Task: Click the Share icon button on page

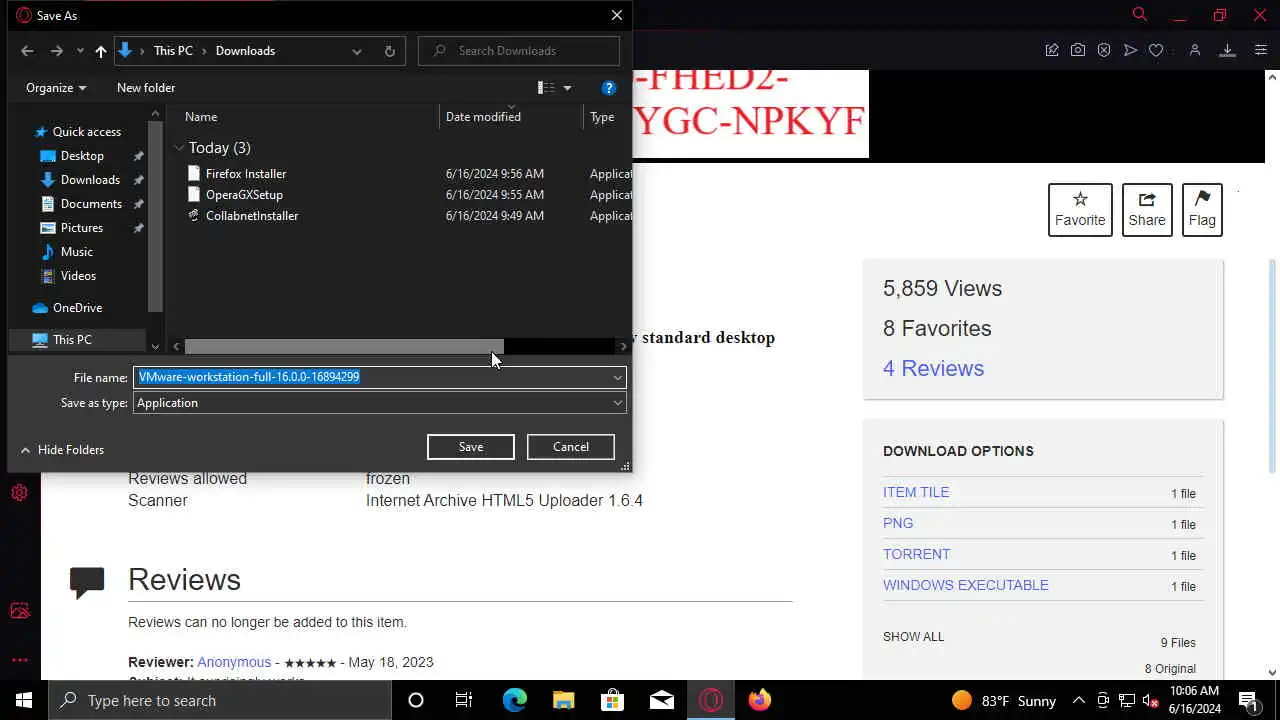Action: [1147, 210]
